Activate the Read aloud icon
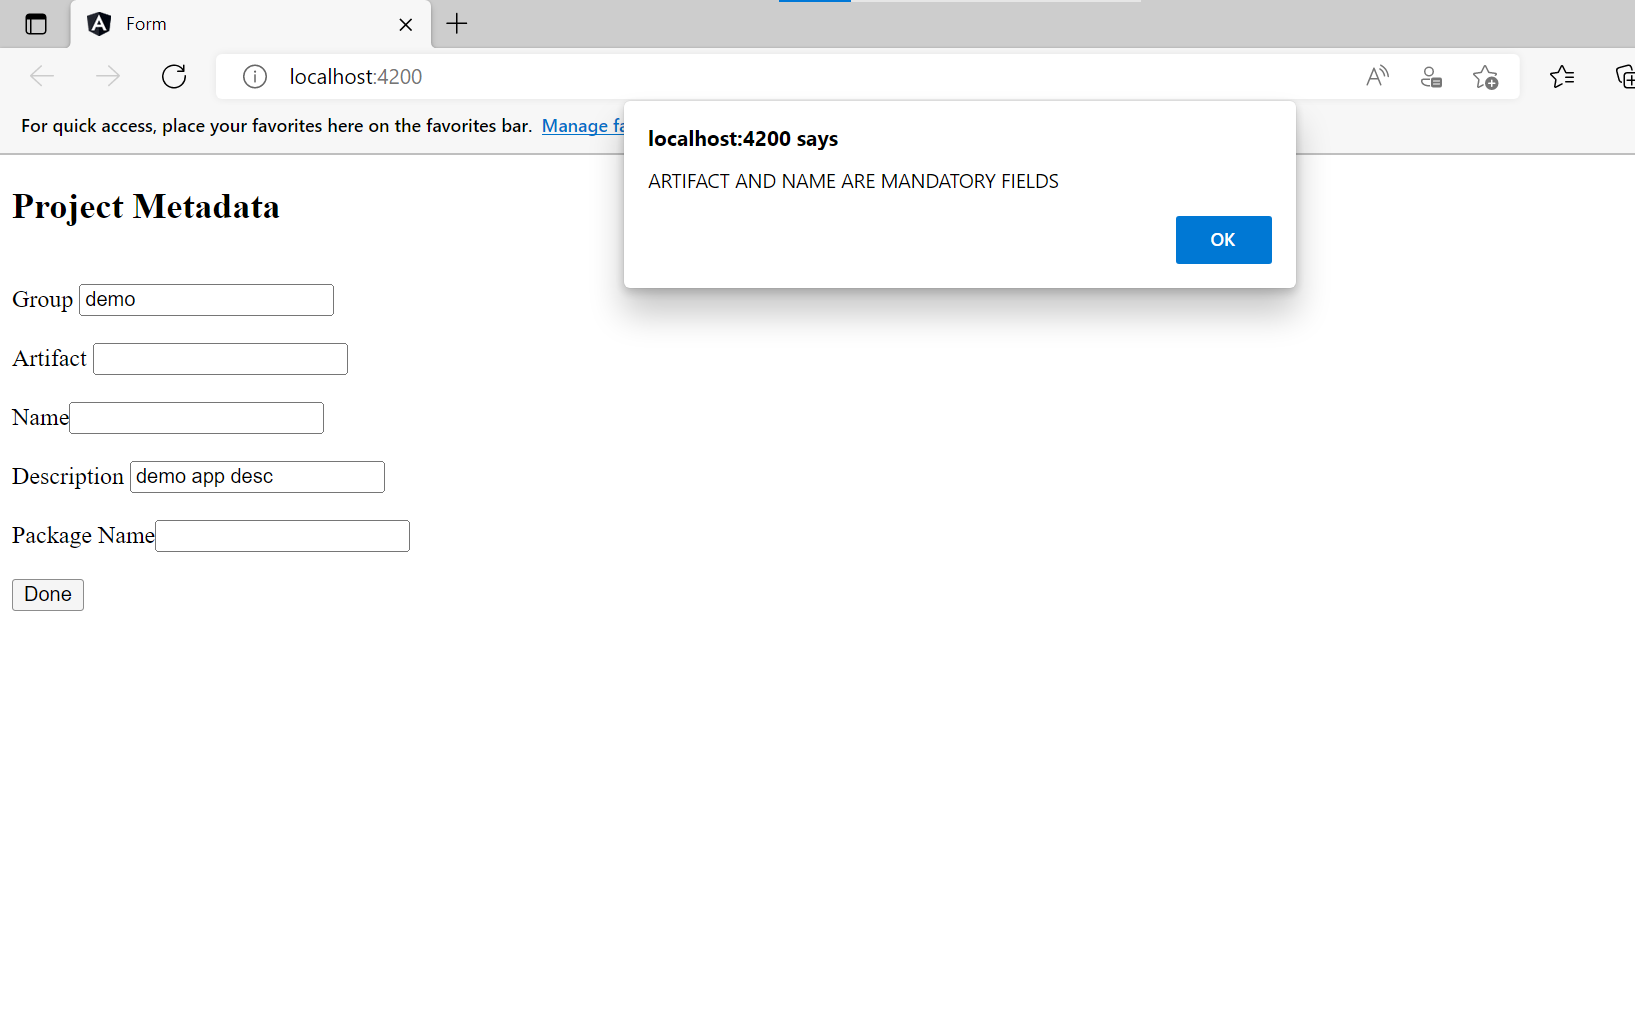This screenshot has height=1020, width=1635. click(x=1378, y=76)
